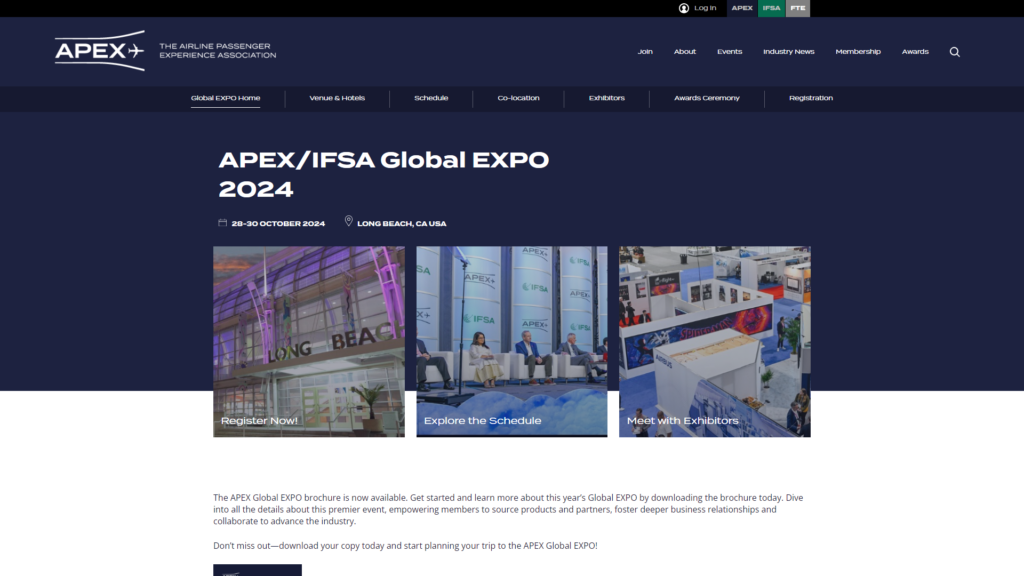Image resolution: width=1024 pixels, height=576 pixels.
Task: Click the search magnifier icon
Action: pos(955,52)
